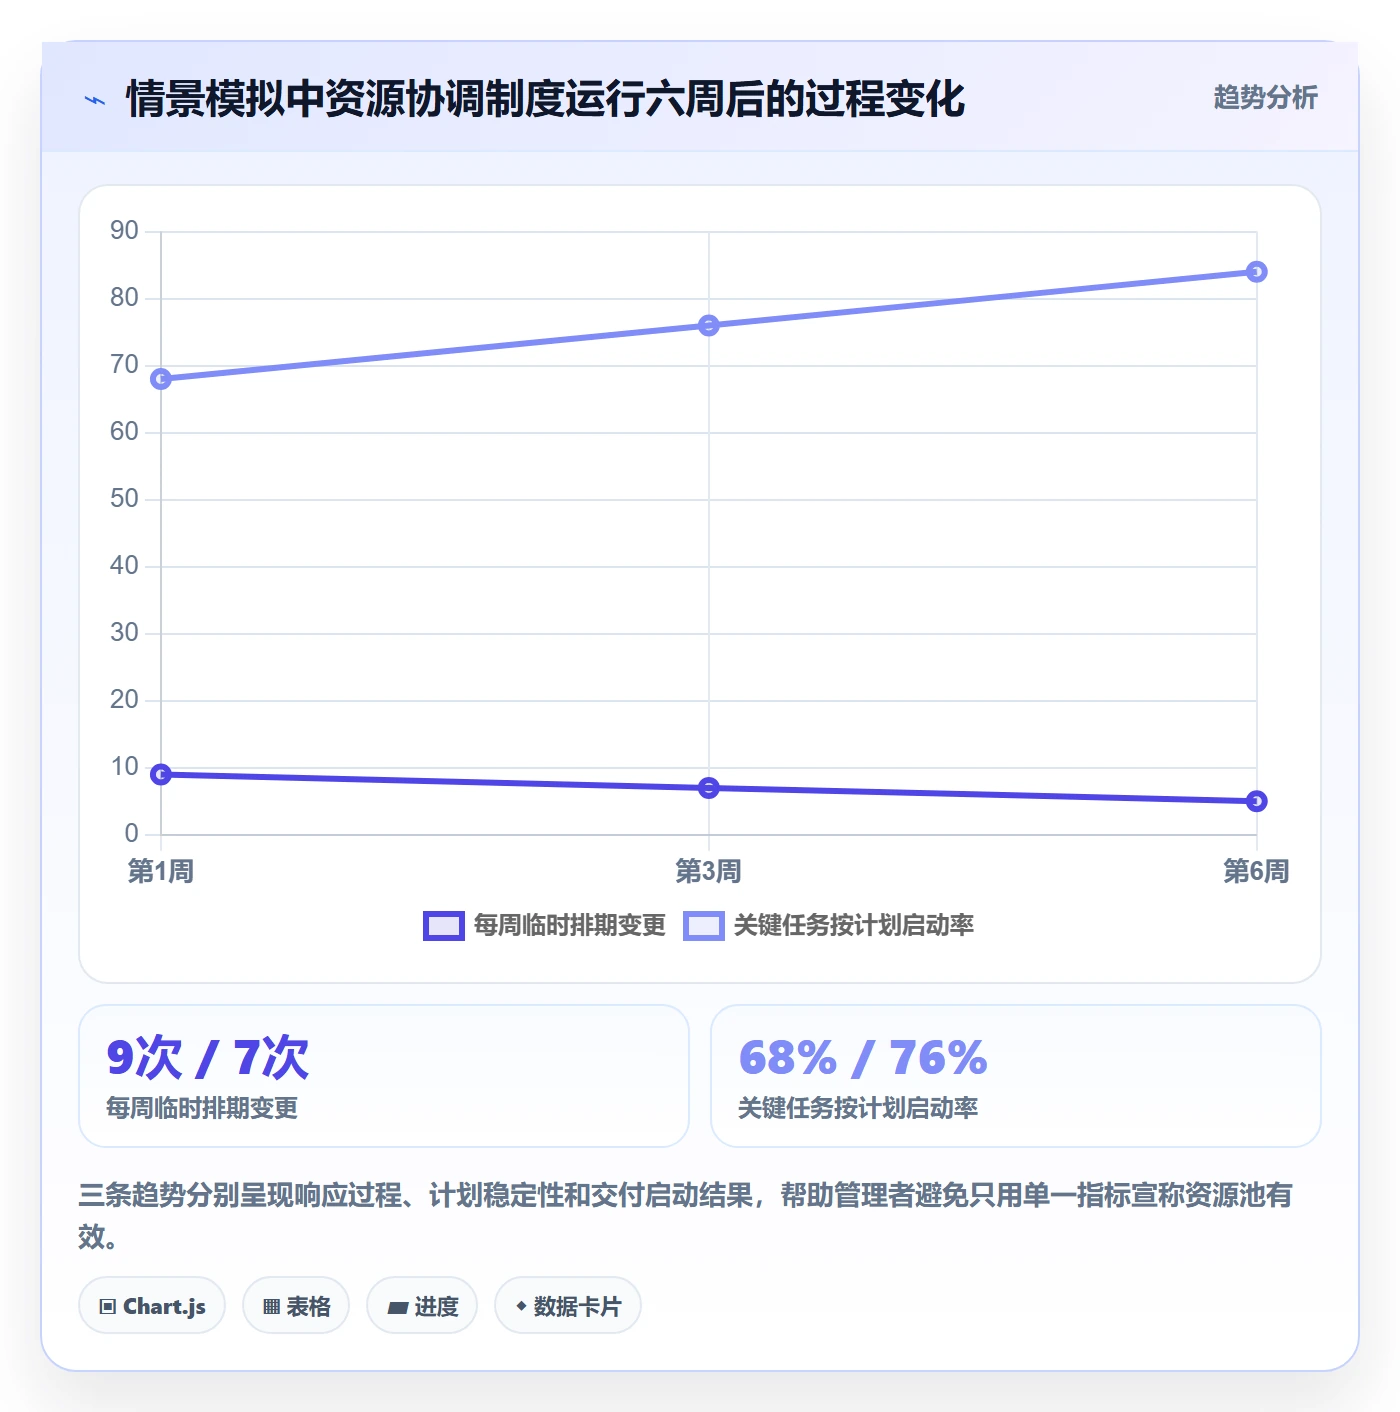Click the 第1周 point on 排期变更 line

point(161,774)
